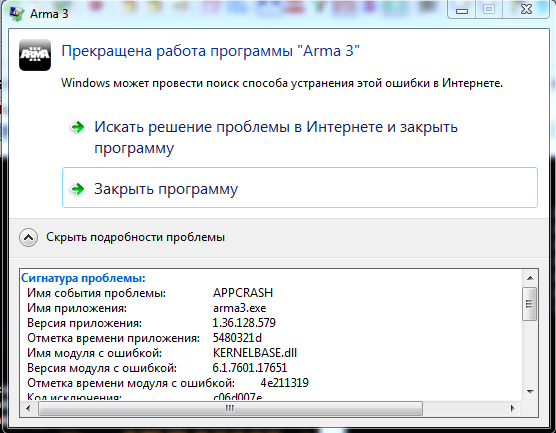556x433 pixels.
Task: Click the horizontal scroll-left arrow
Action: [x=28, y=409]
